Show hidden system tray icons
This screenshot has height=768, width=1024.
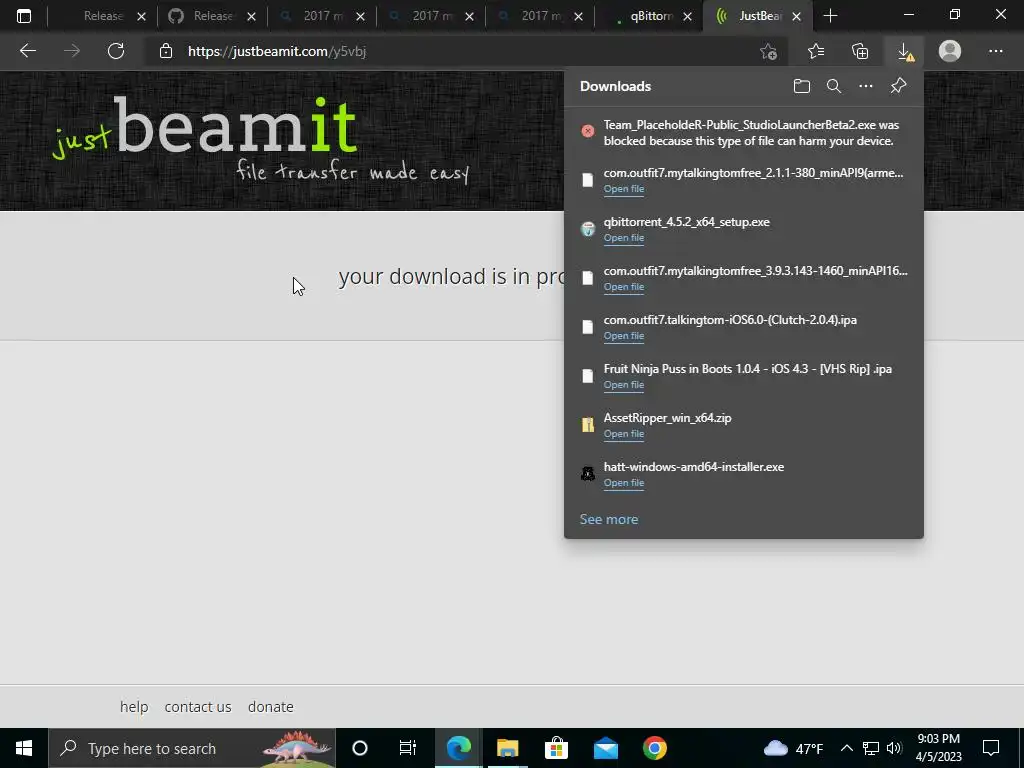point(846,748)
